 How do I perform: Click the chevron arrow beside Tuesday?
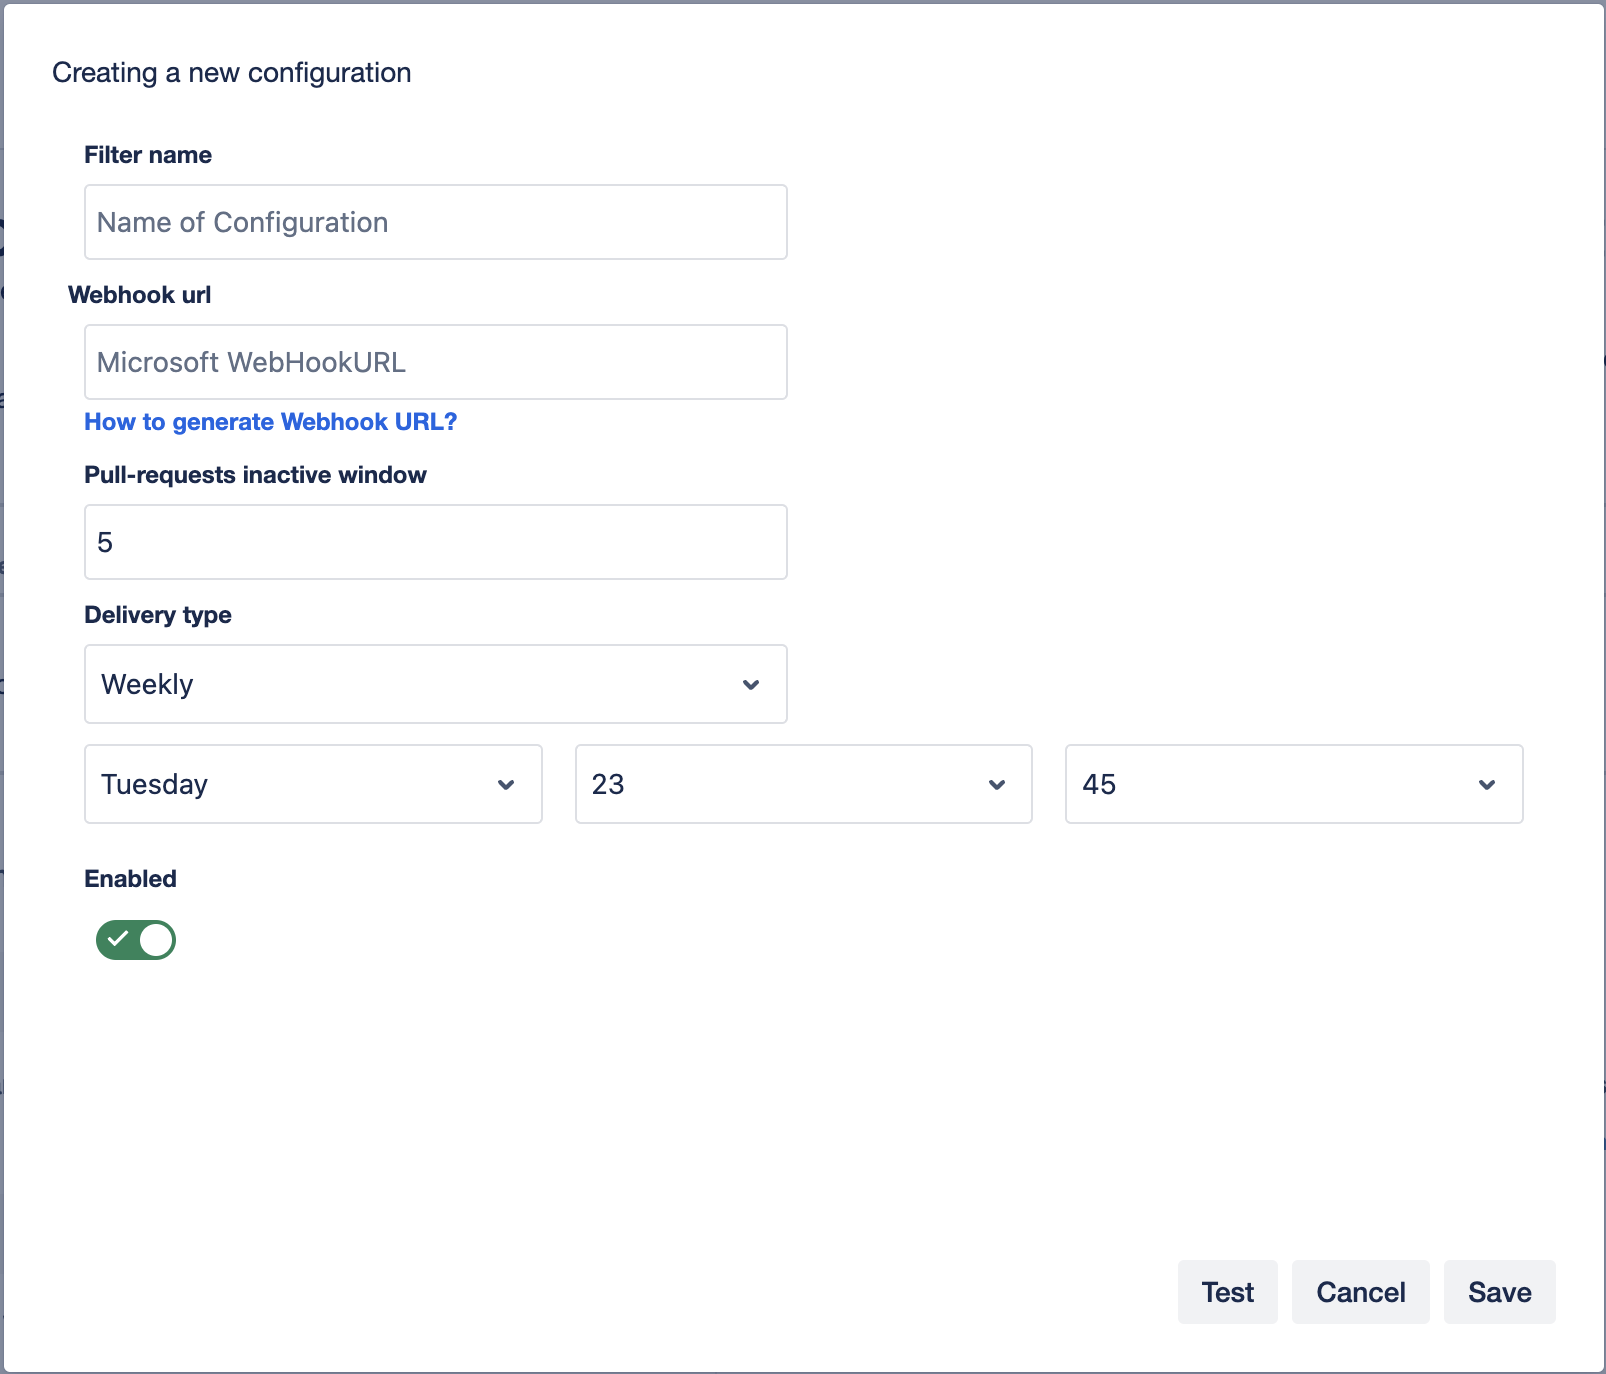click(506, 785)
